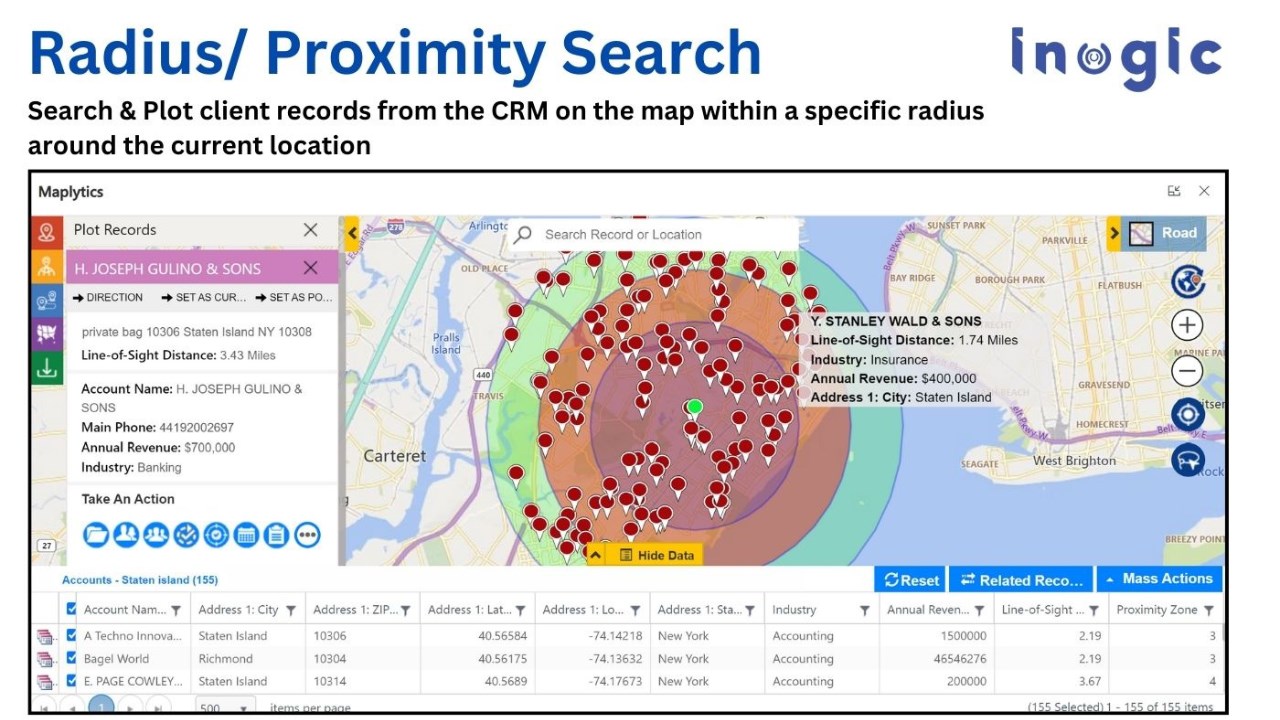Screen dimensions: 1280x720
Task: Click the Reset button
Action: tap(911, 580)
